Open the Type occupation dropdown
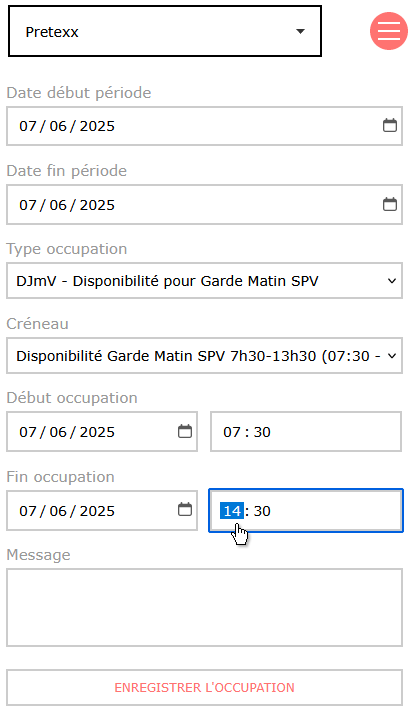418x718 pixels. [204, 281]
